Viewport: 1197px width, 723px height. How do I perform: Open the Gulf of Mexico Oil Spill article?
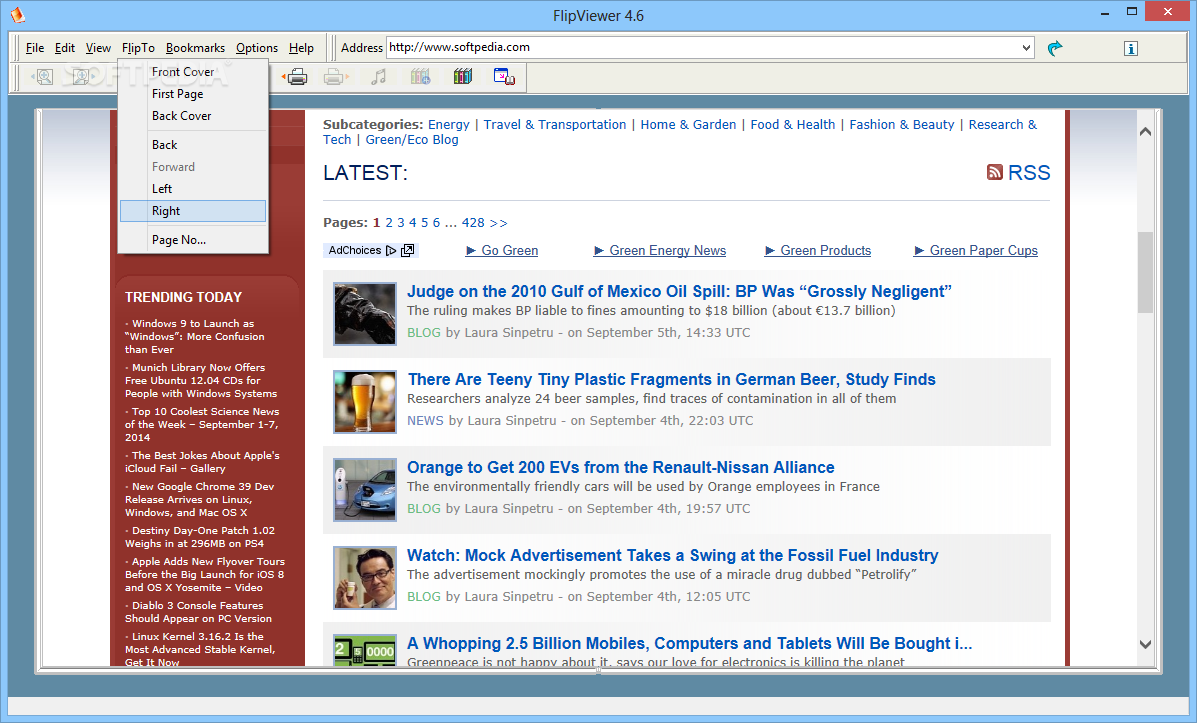tap(679, 291)
